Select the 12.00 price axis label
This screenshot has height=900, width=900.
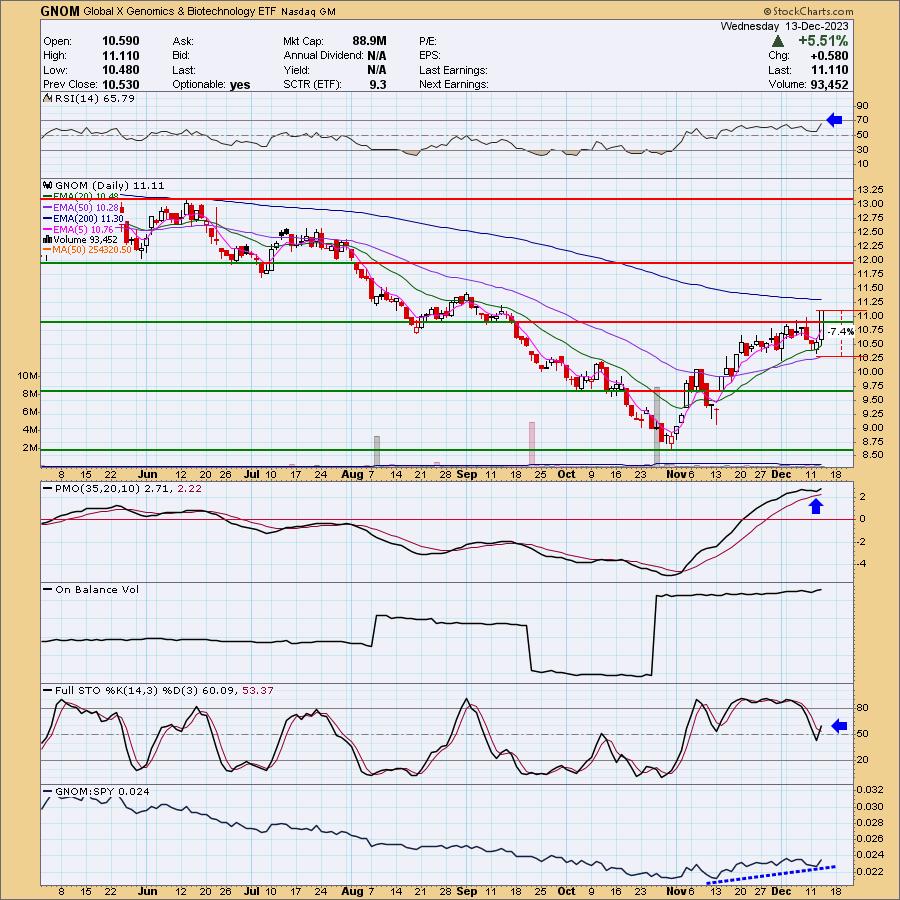coord(871,259)
